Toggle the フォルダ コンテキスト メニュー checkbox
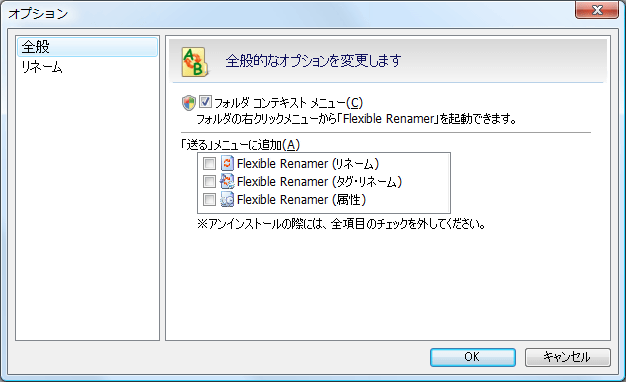626x382 pixels. [205, 102]
